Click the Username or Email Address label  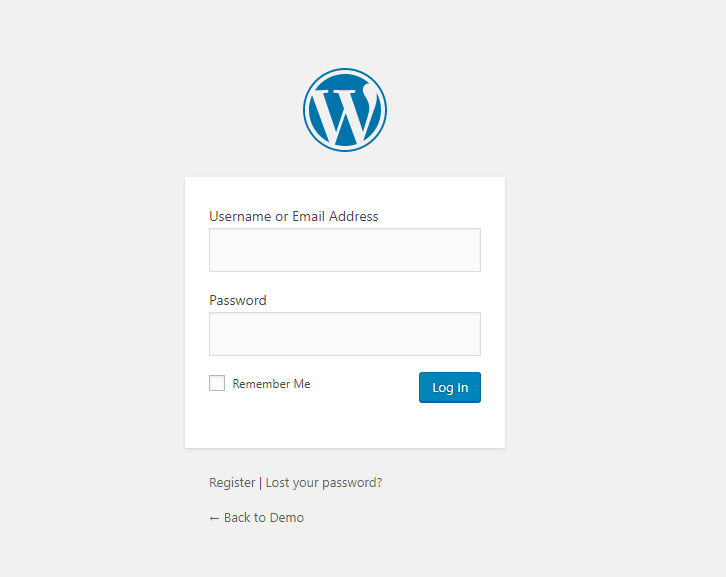293,216
